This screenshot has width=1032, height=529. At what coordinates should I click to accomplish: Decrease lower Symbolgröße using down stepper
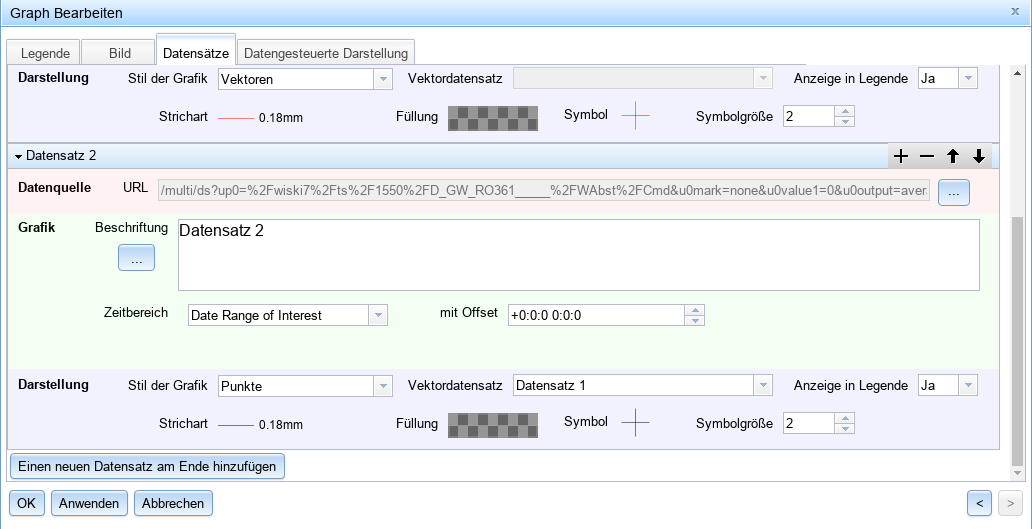(845, 429)
